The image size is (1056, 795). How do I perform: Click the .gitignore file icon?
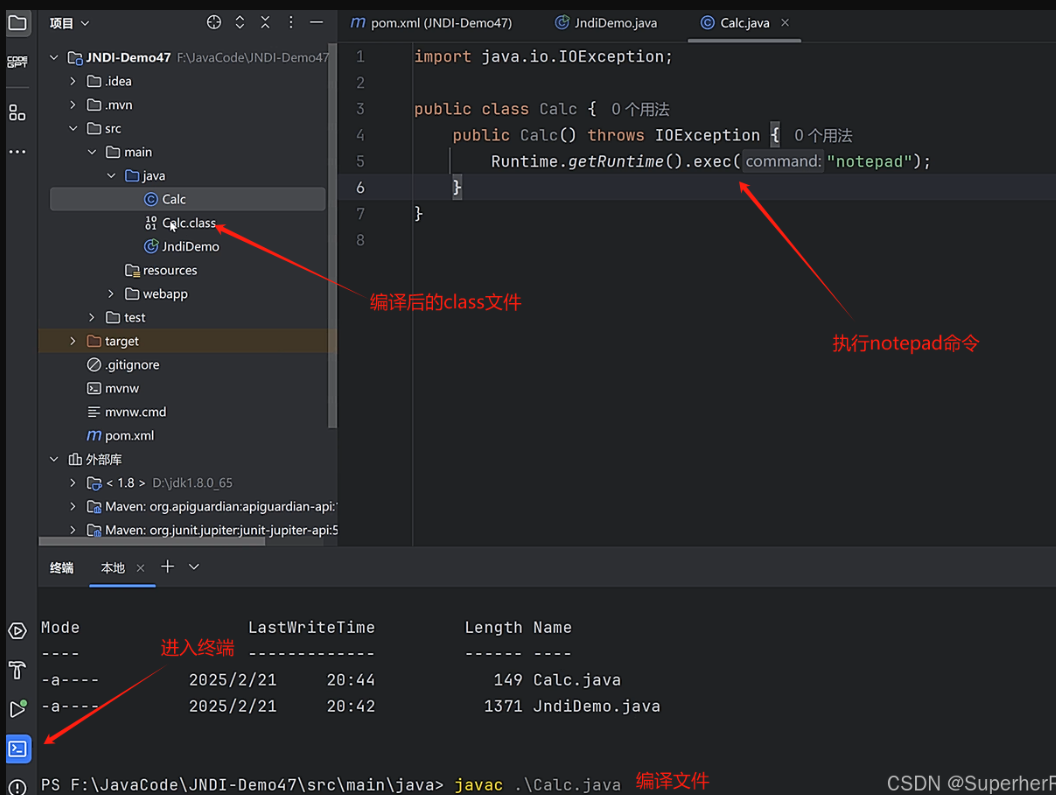[94, 364]
